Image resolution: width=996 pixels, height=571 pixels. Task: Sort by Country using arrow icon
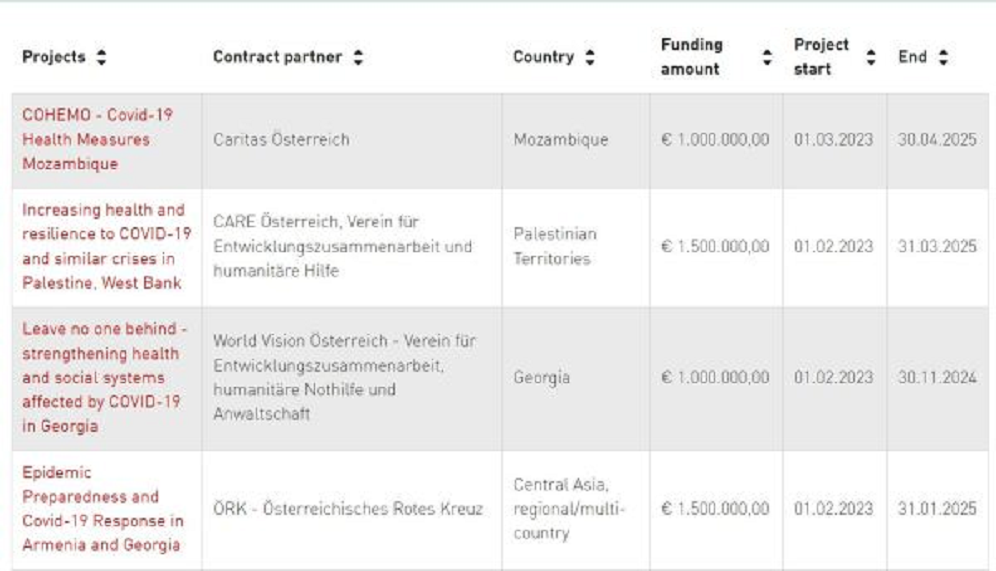click(590, 58)
